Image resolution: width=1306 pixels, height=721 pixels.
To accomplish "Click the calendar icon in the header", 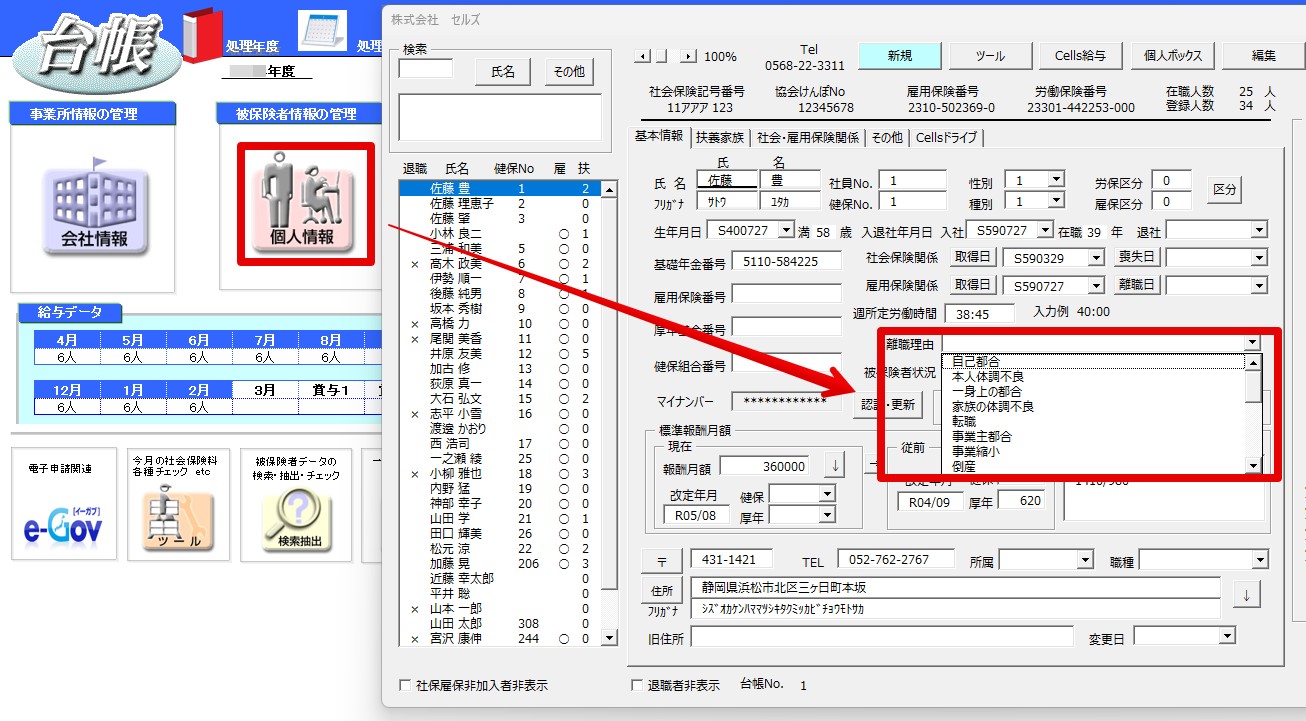I will pos(322,31).
